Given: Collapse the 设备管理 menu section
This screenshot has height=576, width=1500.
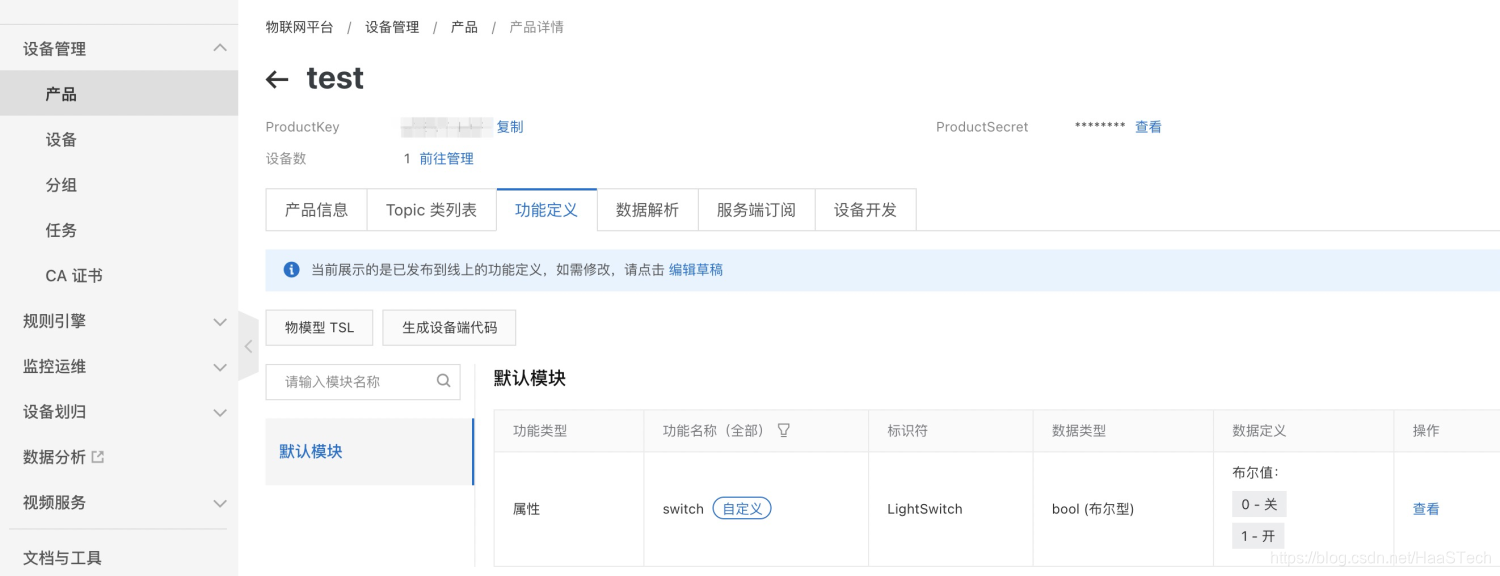Looking at the screenshot, I should pyautogui.click(x=220, y=48).
